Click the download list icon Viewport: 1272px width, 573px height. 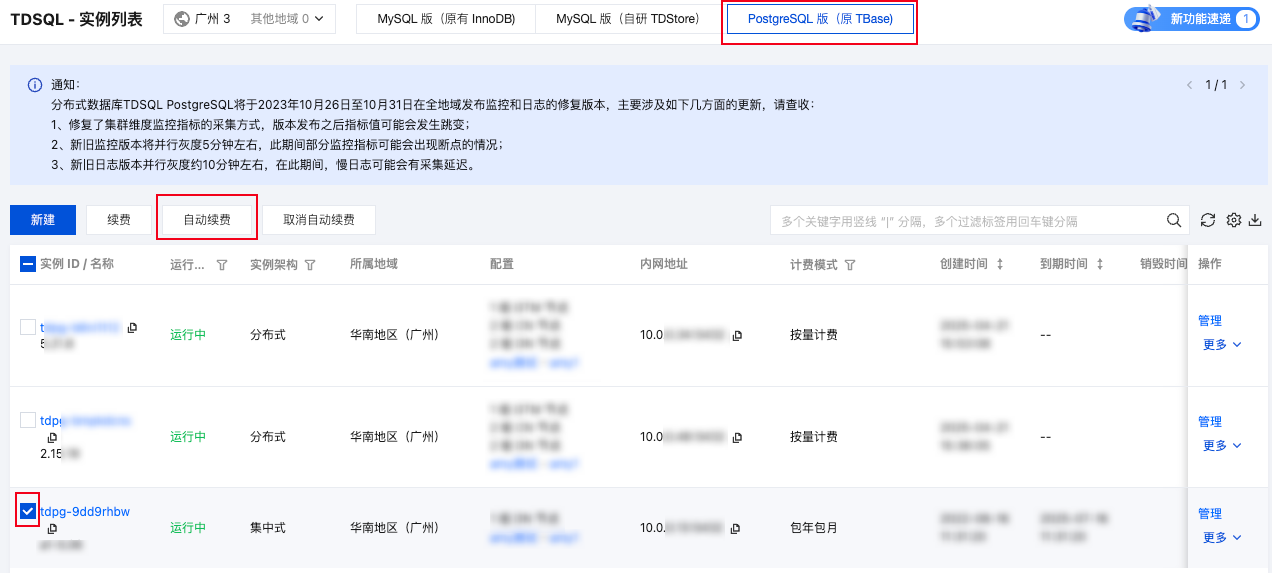coord(1256,220)
